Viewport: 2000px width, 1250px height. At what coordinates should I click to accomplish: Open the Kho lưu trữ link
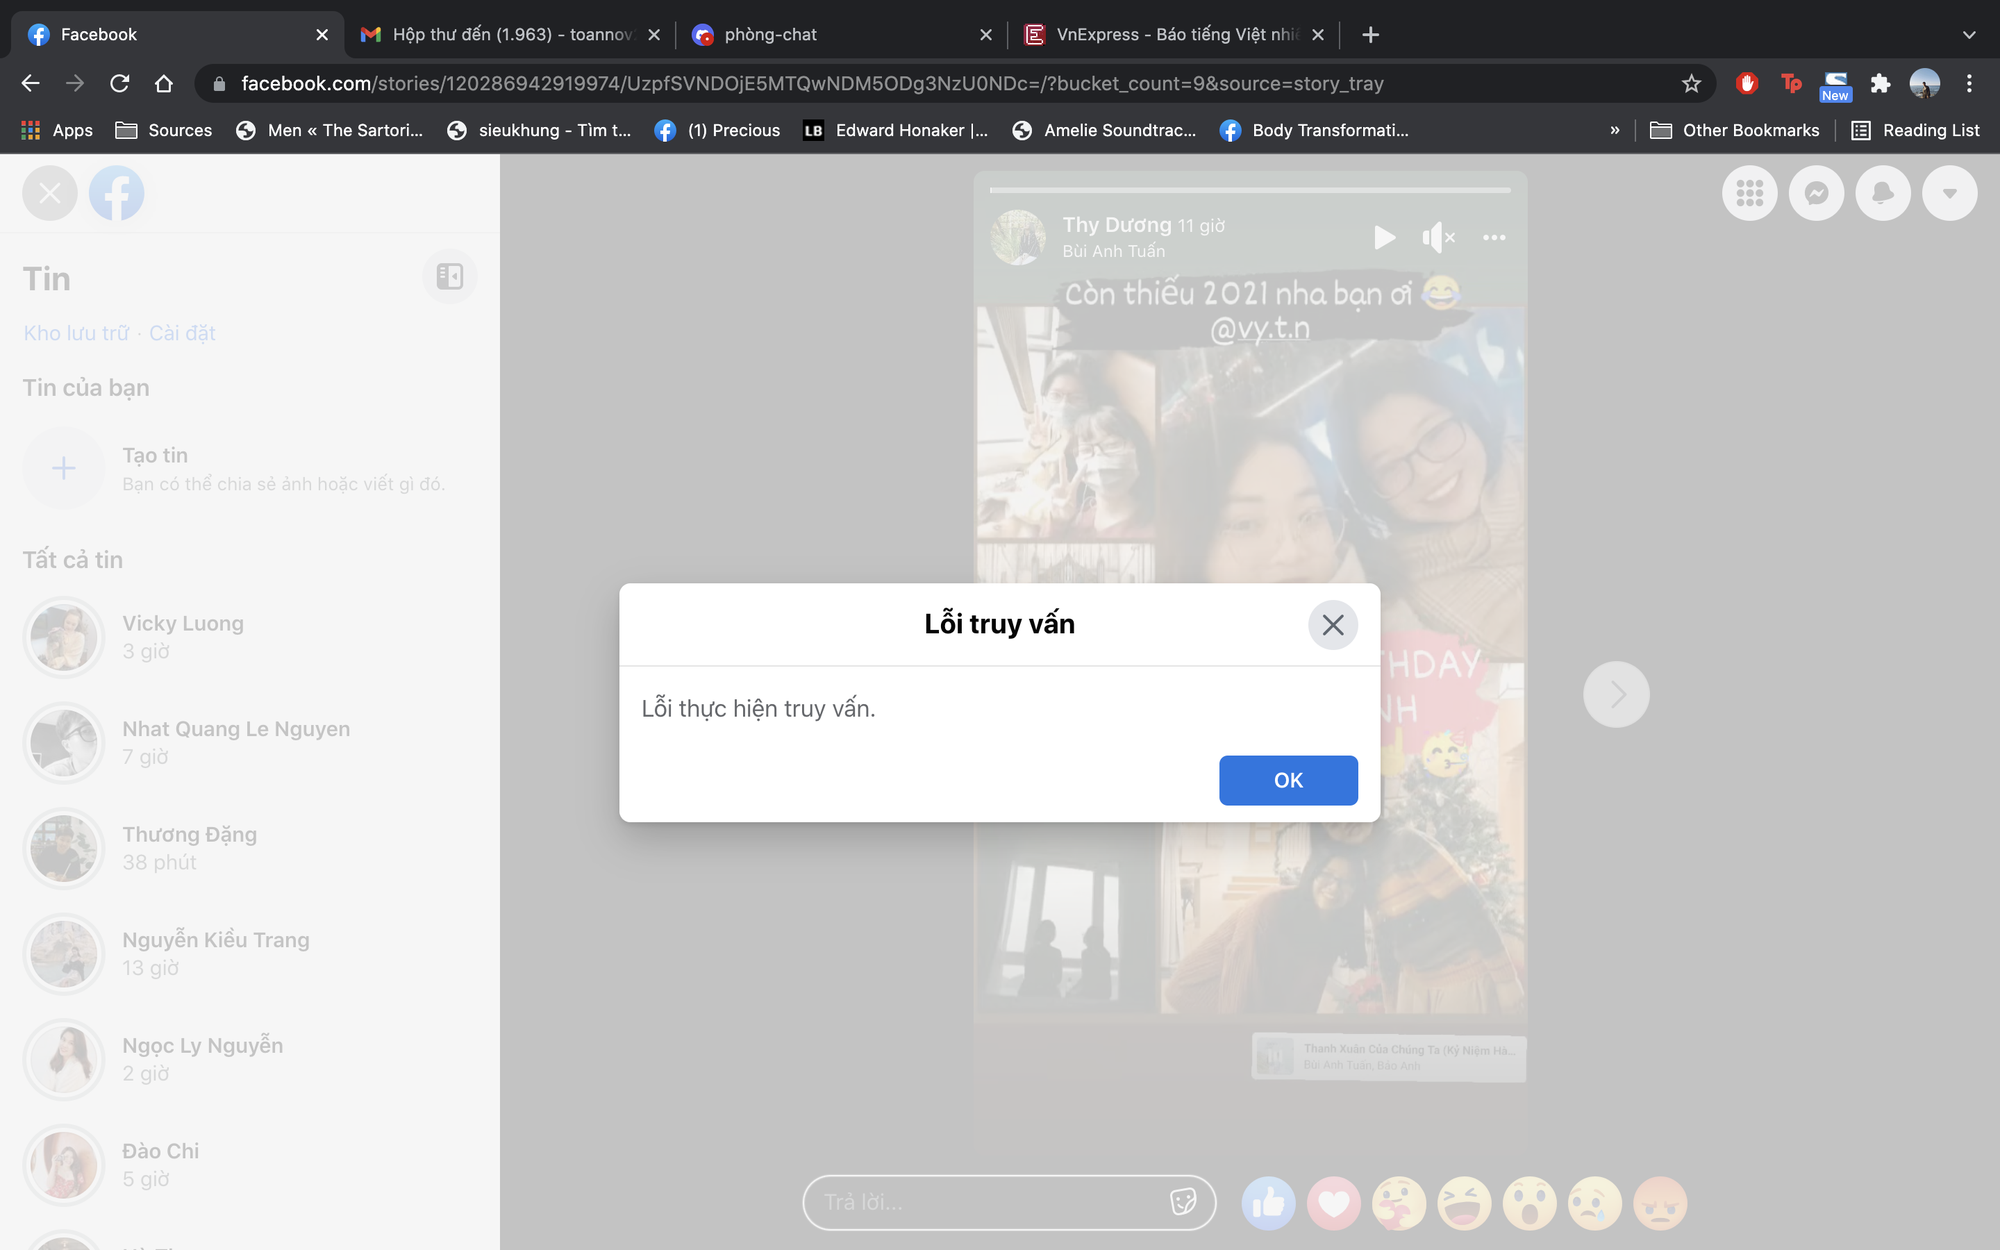(x=76, y=333)
